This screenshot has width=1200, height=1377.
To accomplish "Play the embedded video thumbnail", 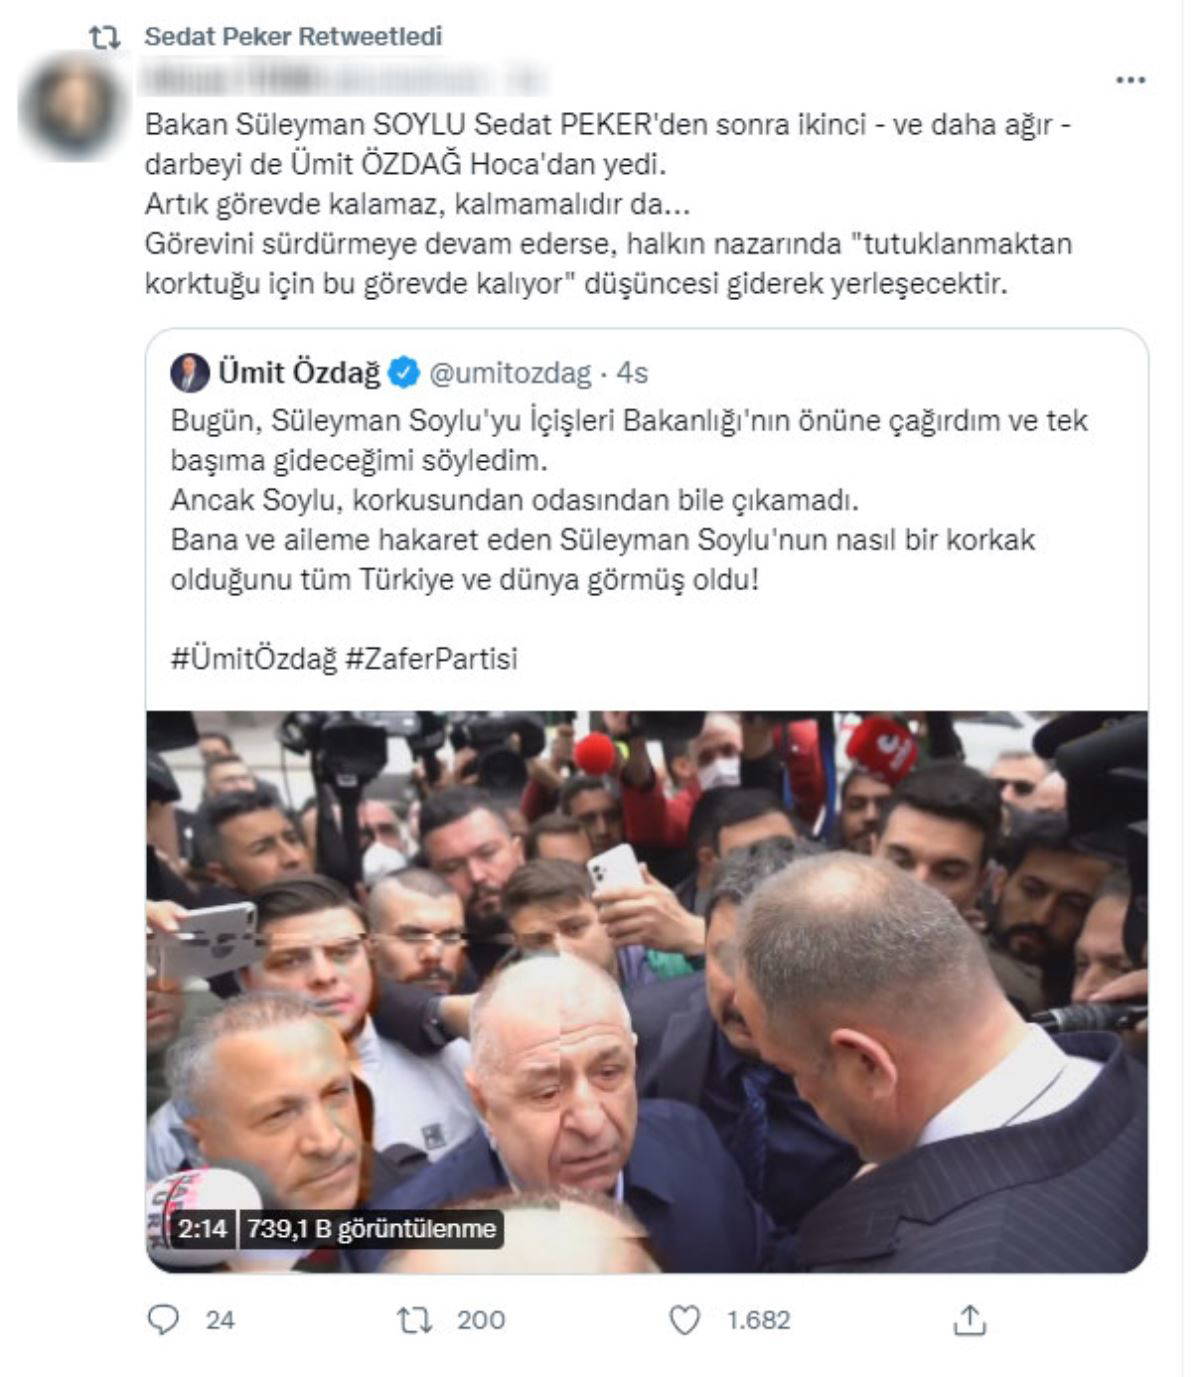I will click(647, 992).
